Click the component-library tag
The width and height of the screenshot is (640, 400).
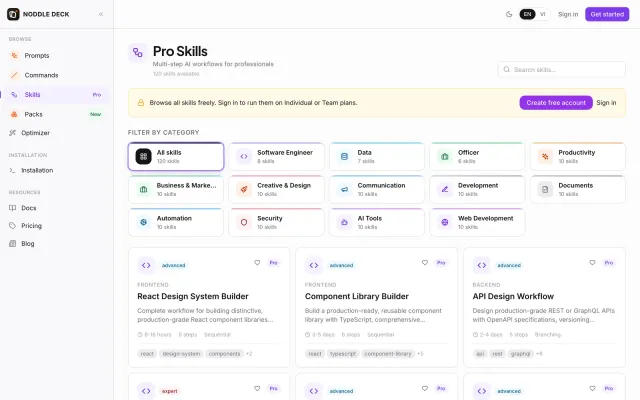(388, 354)
